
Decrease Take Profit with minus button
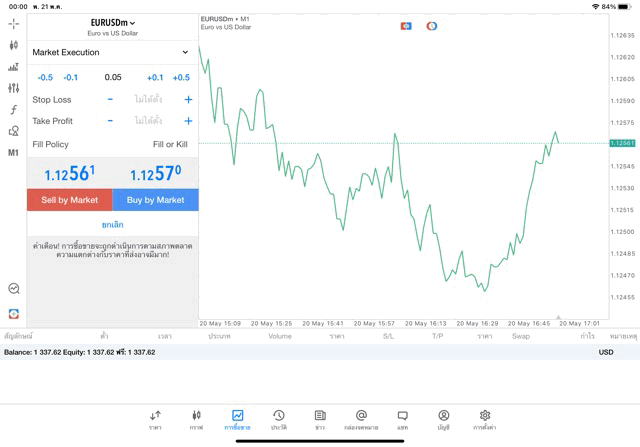pos(110,121)
